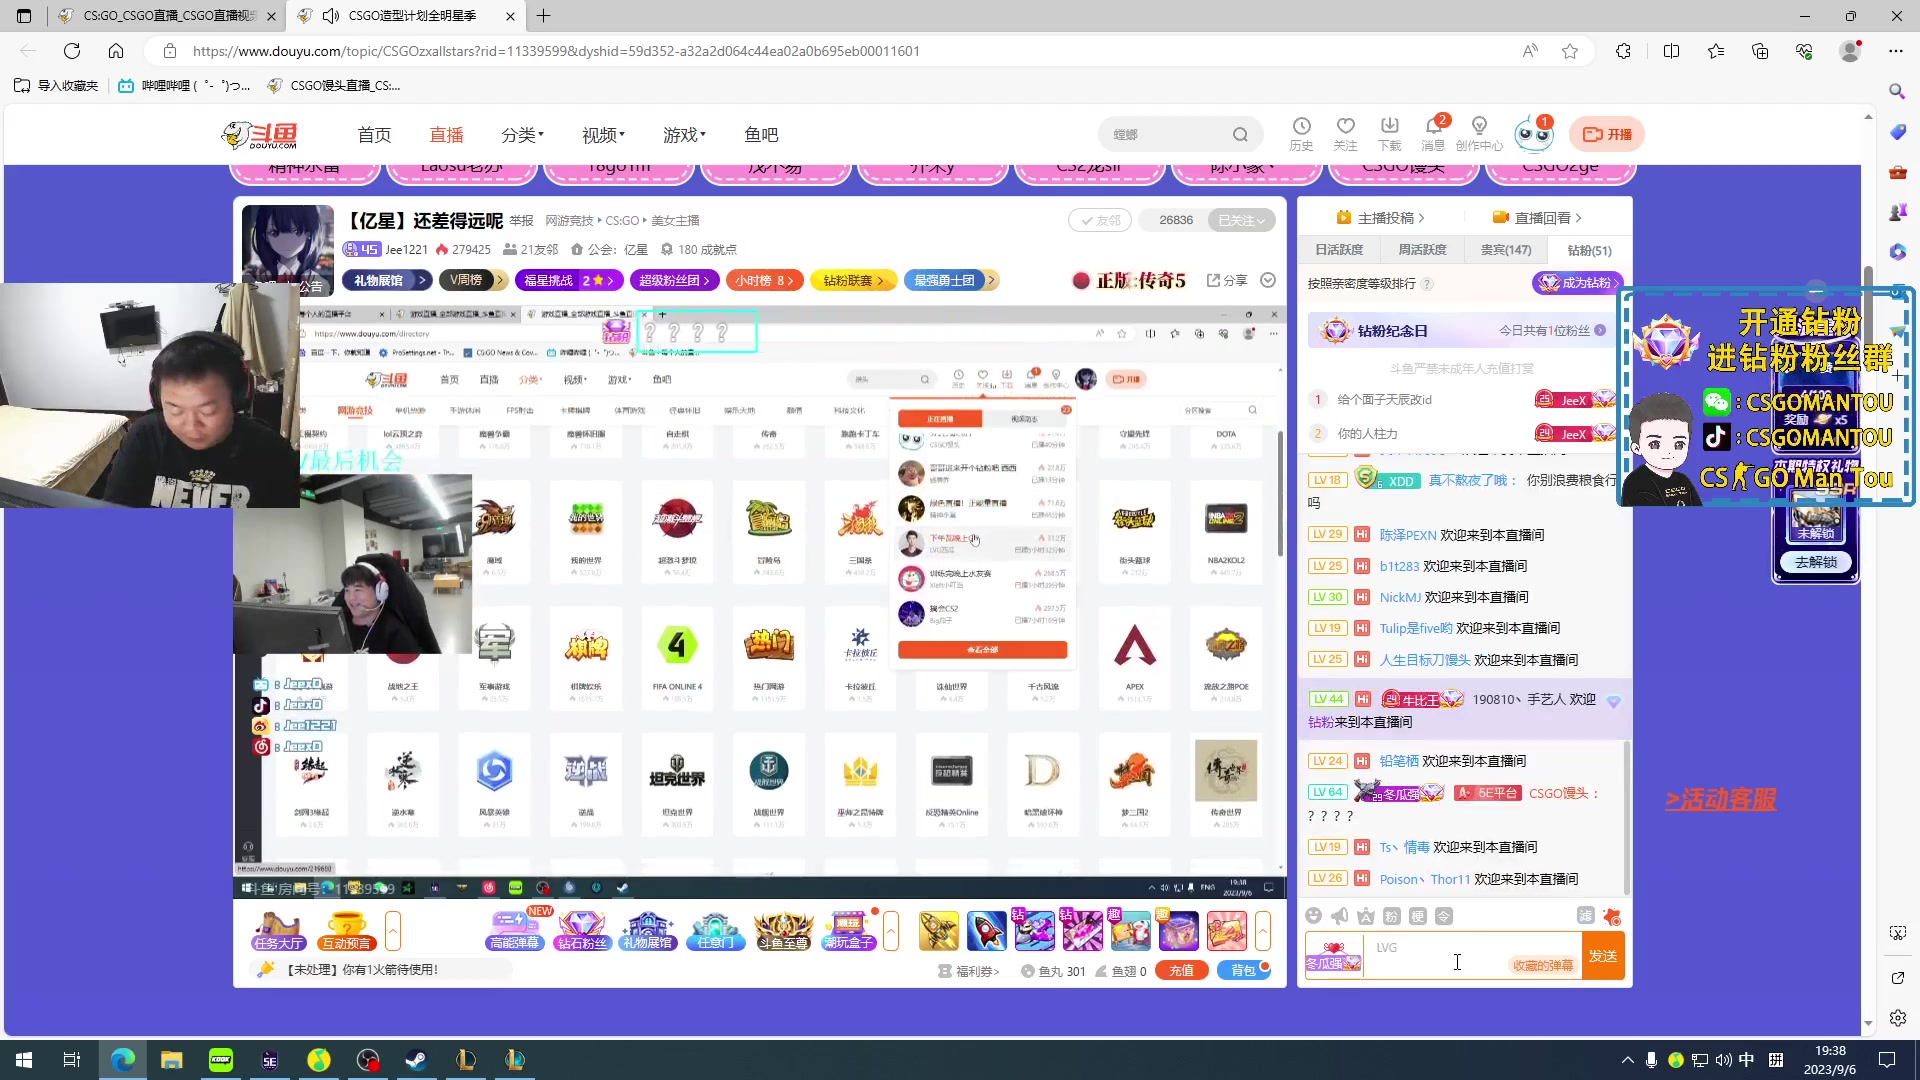Screen dimensions: 1920x1080
Task: Open the 任意门 feature
Action: (x=715, y=930)
